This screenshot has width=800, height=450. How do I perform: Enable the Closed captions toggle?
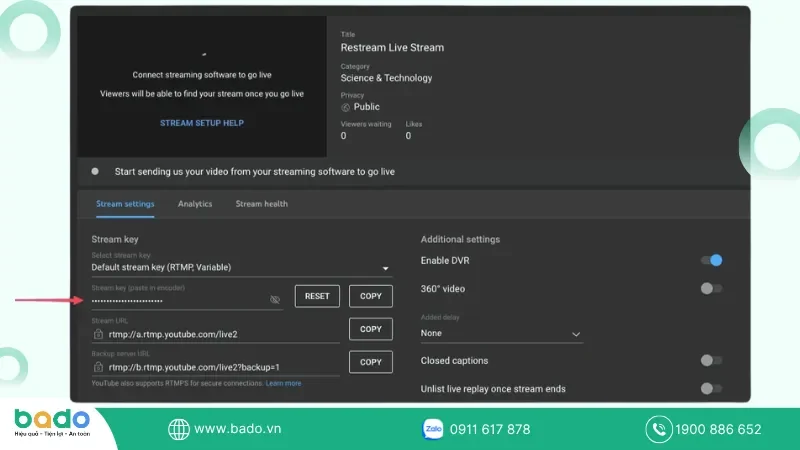click(x=712, y=361)
